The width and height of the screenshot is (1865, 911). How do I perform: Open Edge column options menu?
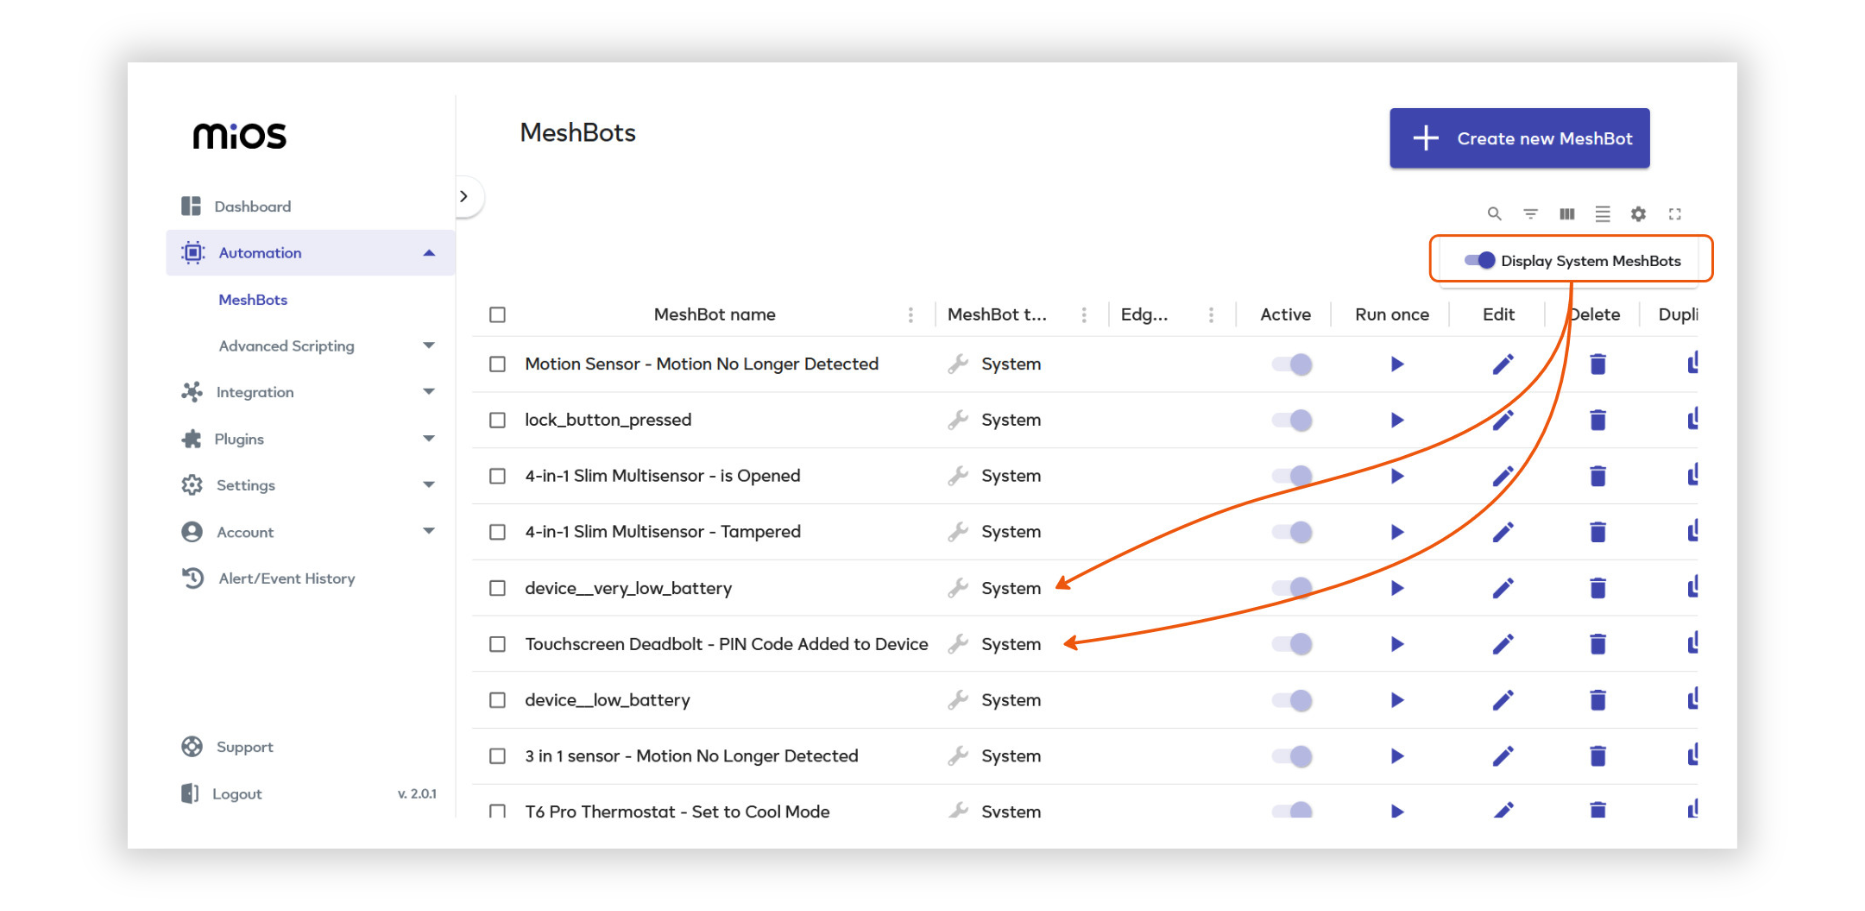pos(1211,315)
